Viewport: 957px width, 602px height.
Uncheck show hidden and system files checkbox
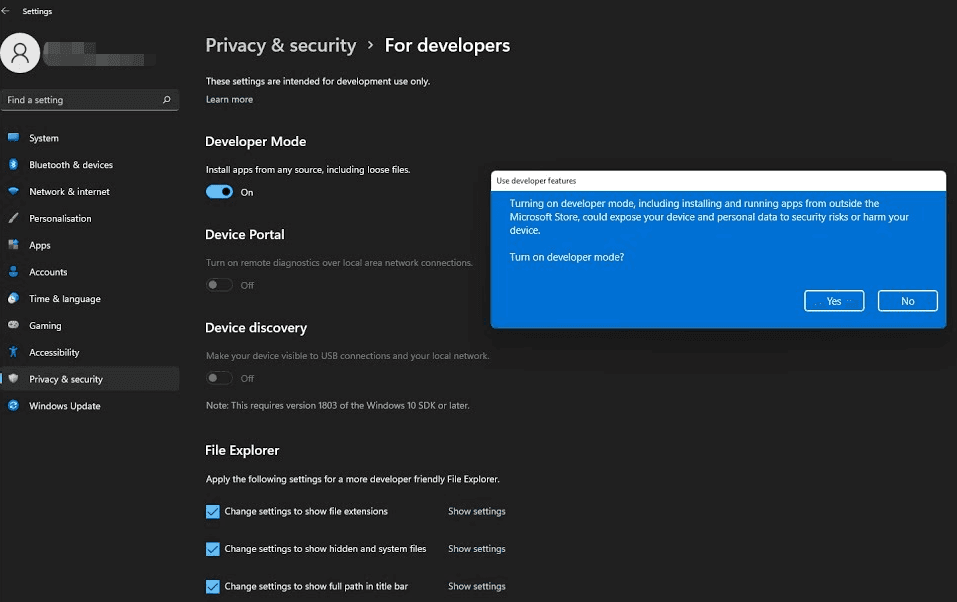click(x=212, y=549)
